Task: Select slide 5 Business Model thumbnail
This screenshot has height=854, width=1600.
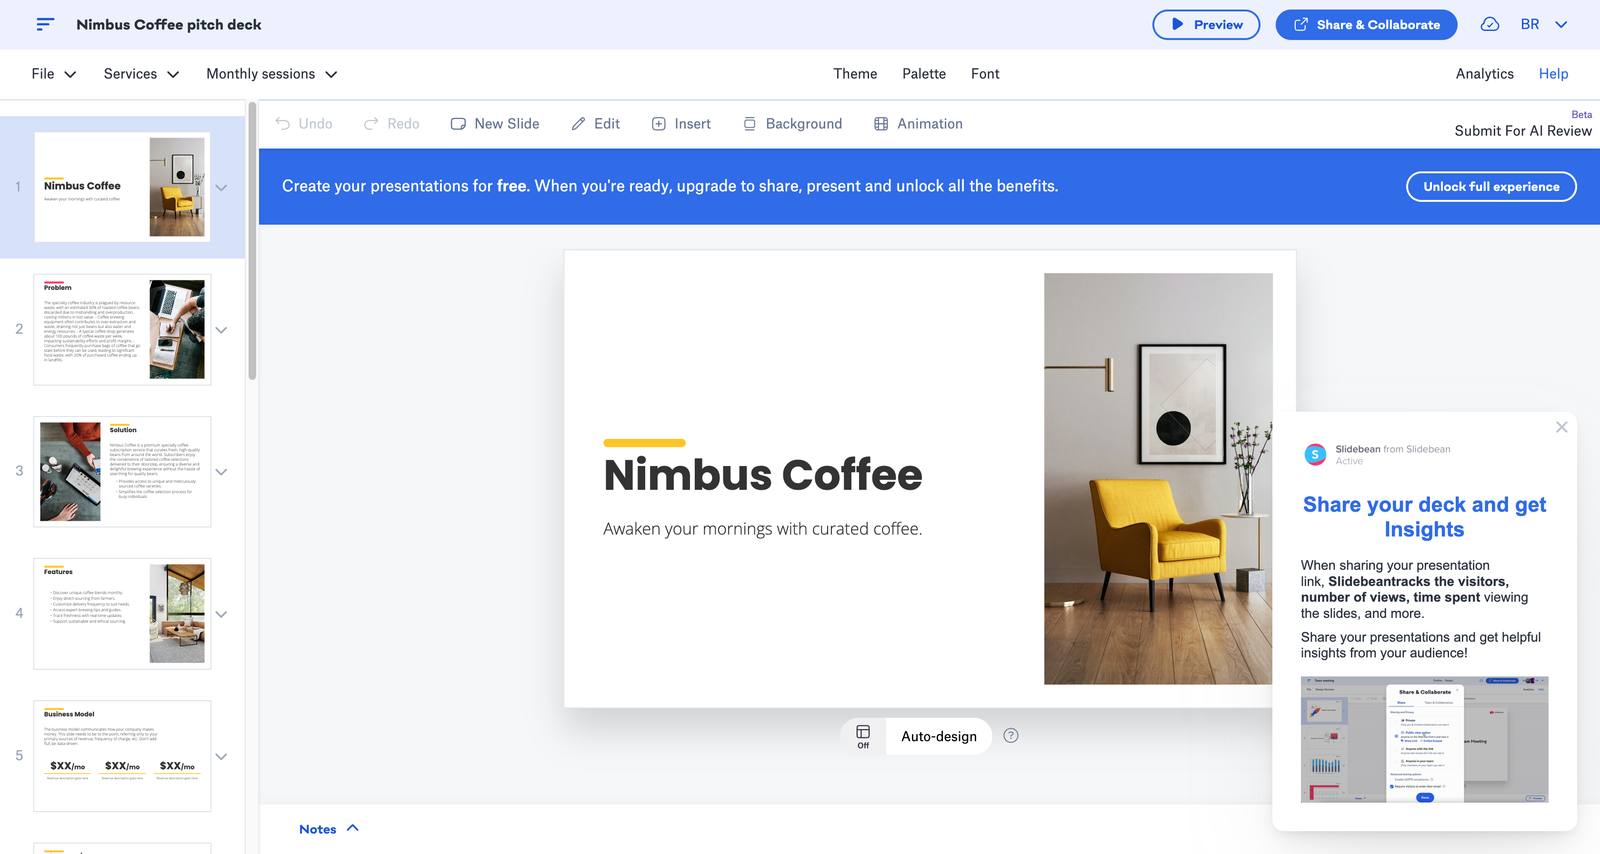Action: coord(122,756)
